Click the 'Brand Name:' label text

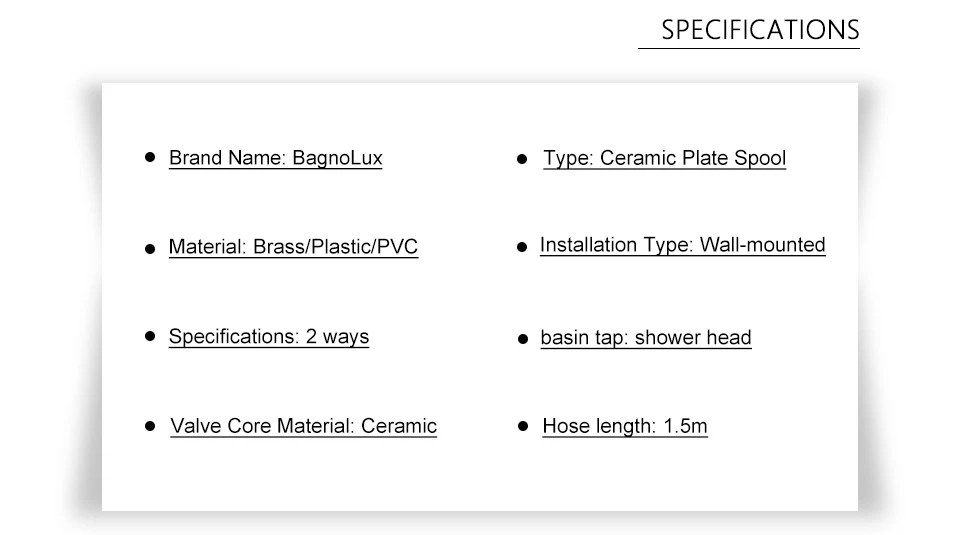(228, 158)
